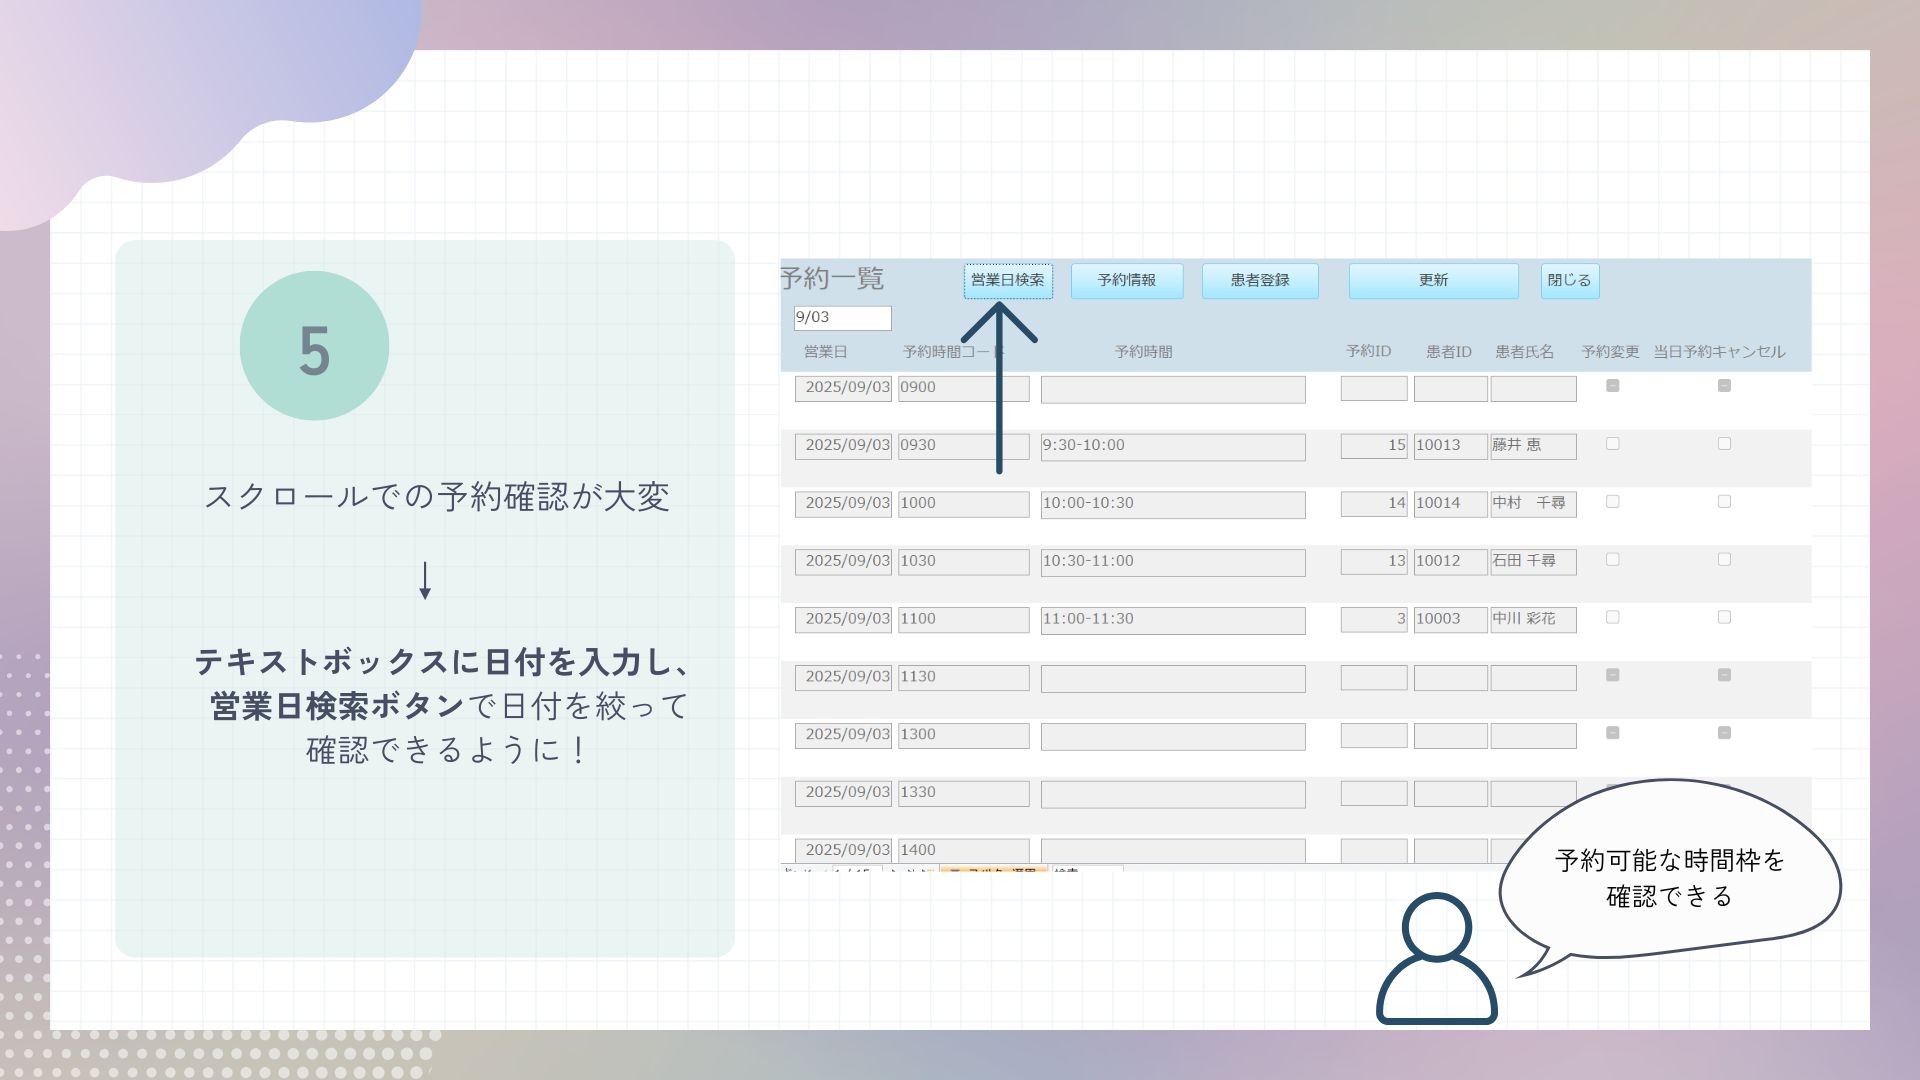Click the 9:30-10:00 予約時間 field
The image size is (1920, 1080).
[1172, 446]
